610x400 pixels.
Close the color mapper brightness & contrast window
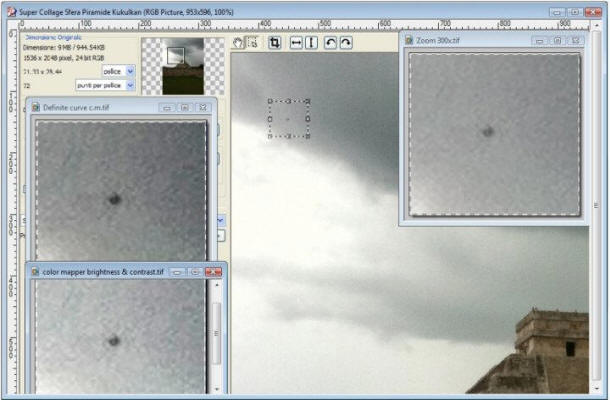[213, 271]
